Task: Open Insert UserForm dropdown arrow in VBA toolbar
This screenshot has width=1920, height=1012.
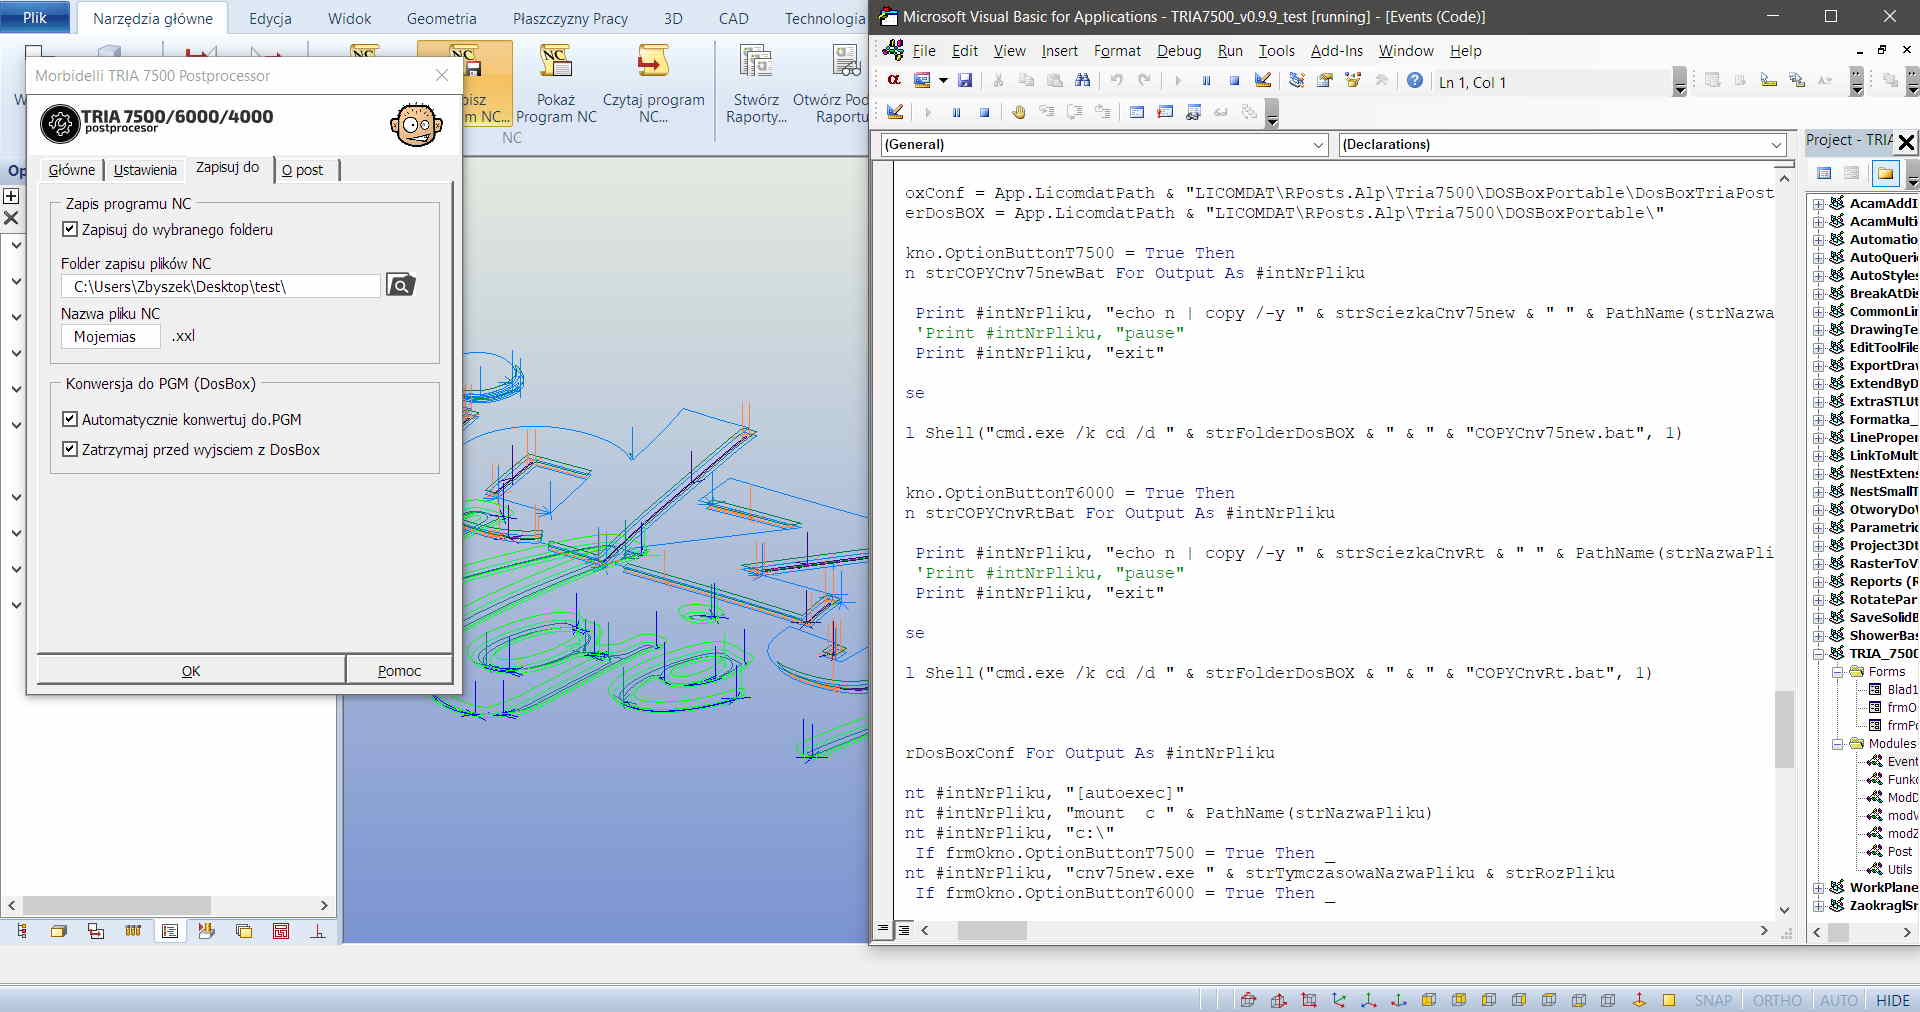Action: (942, 80)
